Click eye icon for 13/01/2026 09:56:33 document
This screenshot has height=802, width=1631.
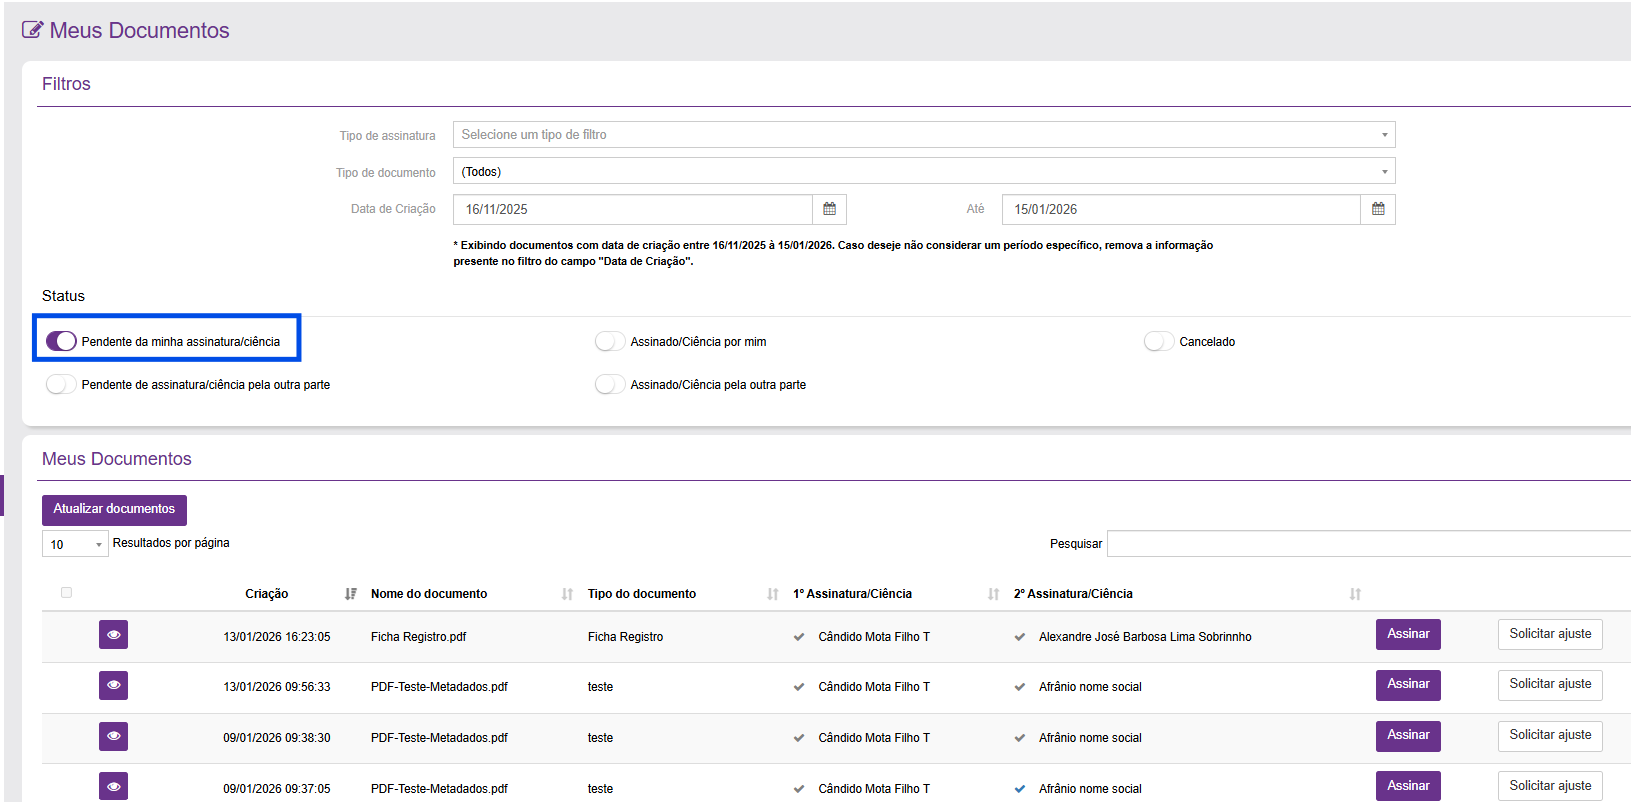coord(113,685)
